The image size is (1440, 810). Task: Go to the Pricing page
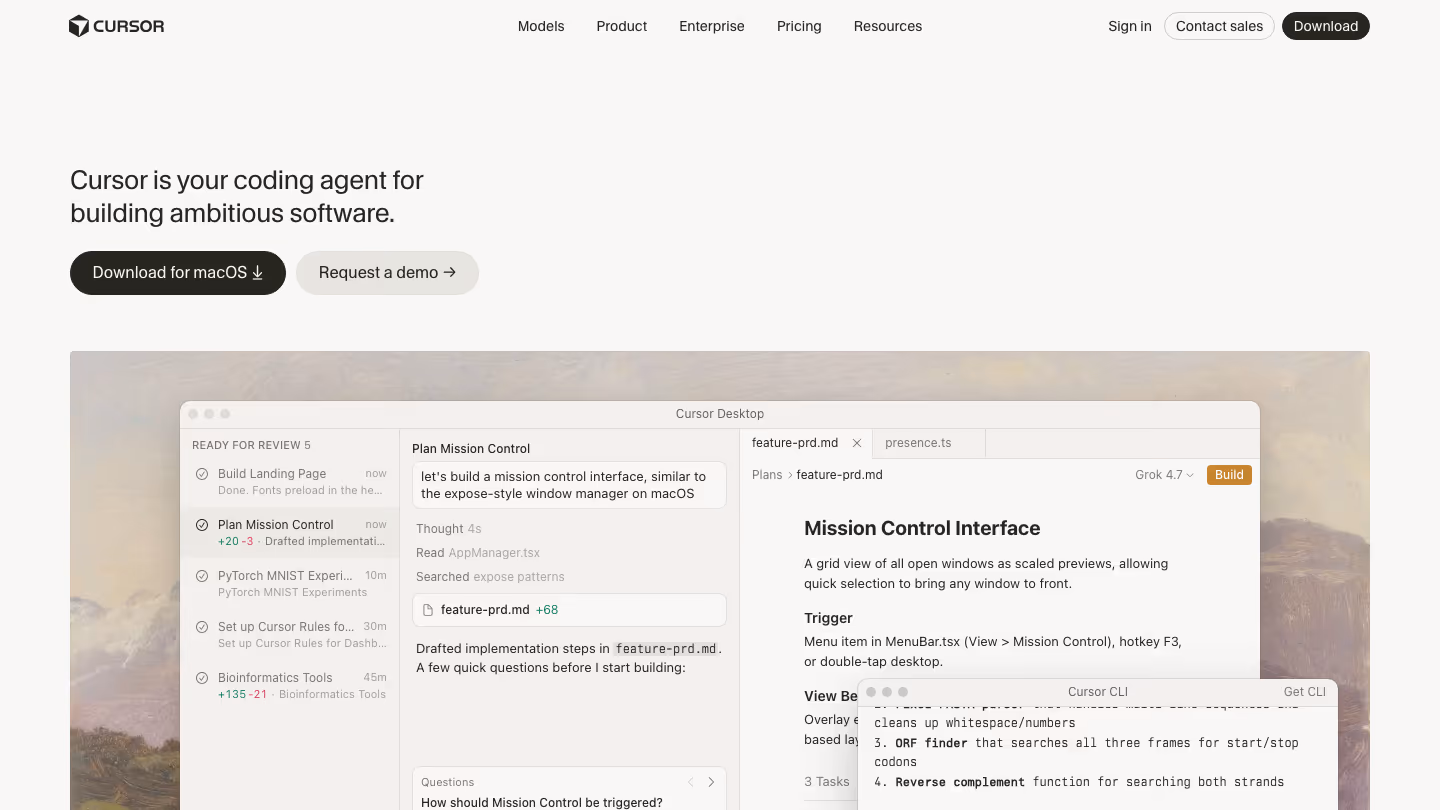tap(799, 26)
